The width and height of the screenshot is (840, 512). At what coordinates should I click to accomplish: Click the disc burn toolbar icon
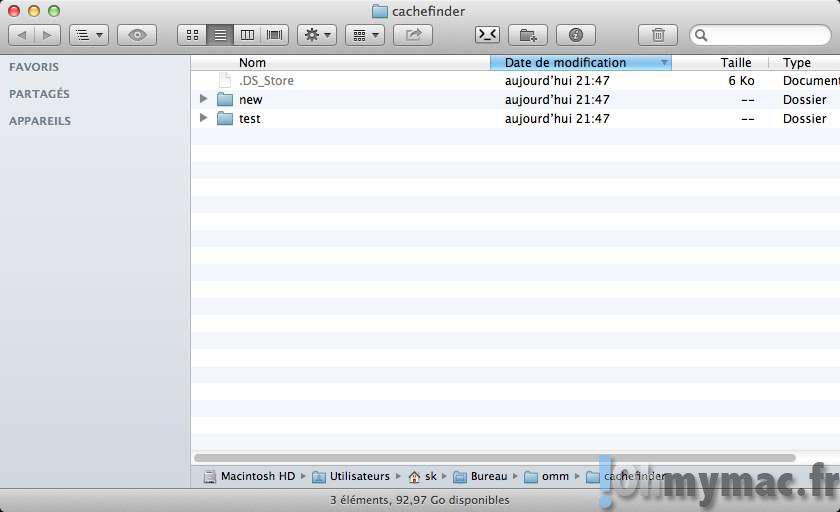(x=576, y=35)
